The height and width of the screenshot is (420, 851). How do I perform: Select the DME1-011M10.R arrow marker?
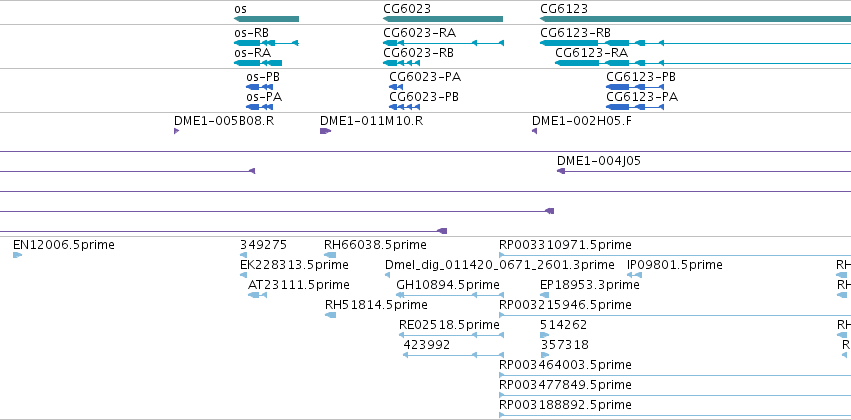(x=325, y=131)
